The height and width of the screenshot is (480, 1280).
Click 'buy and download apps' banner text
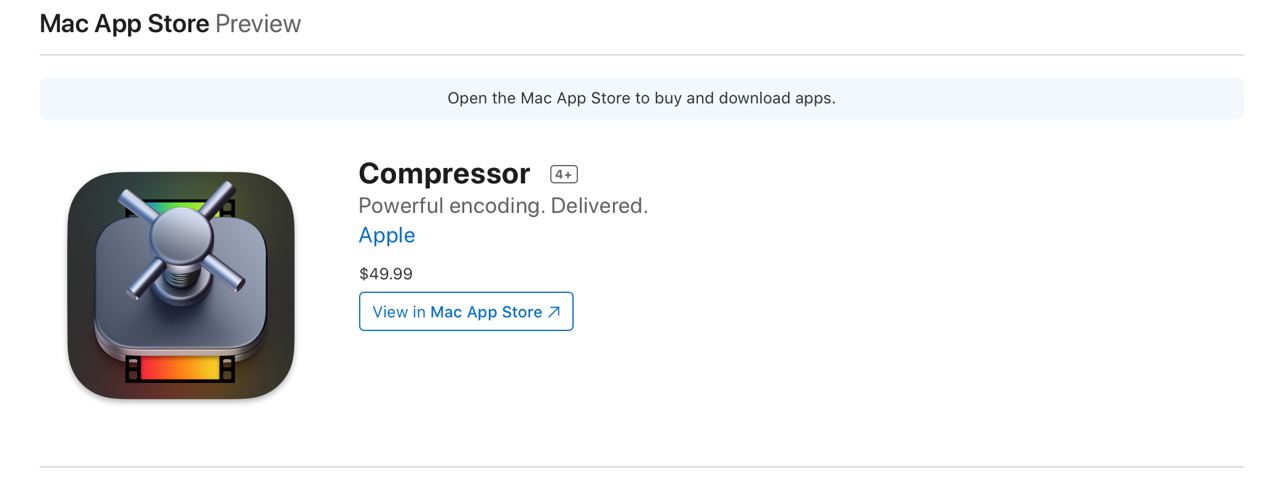pos(745,98)
